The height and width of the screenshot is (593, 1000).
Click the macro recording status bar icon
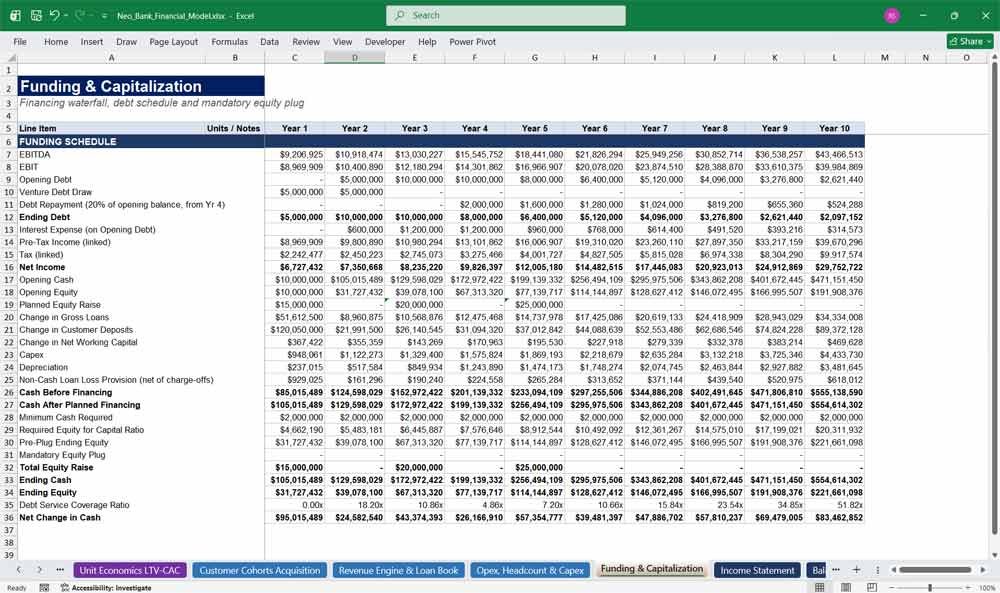click(x=44, y=587)
